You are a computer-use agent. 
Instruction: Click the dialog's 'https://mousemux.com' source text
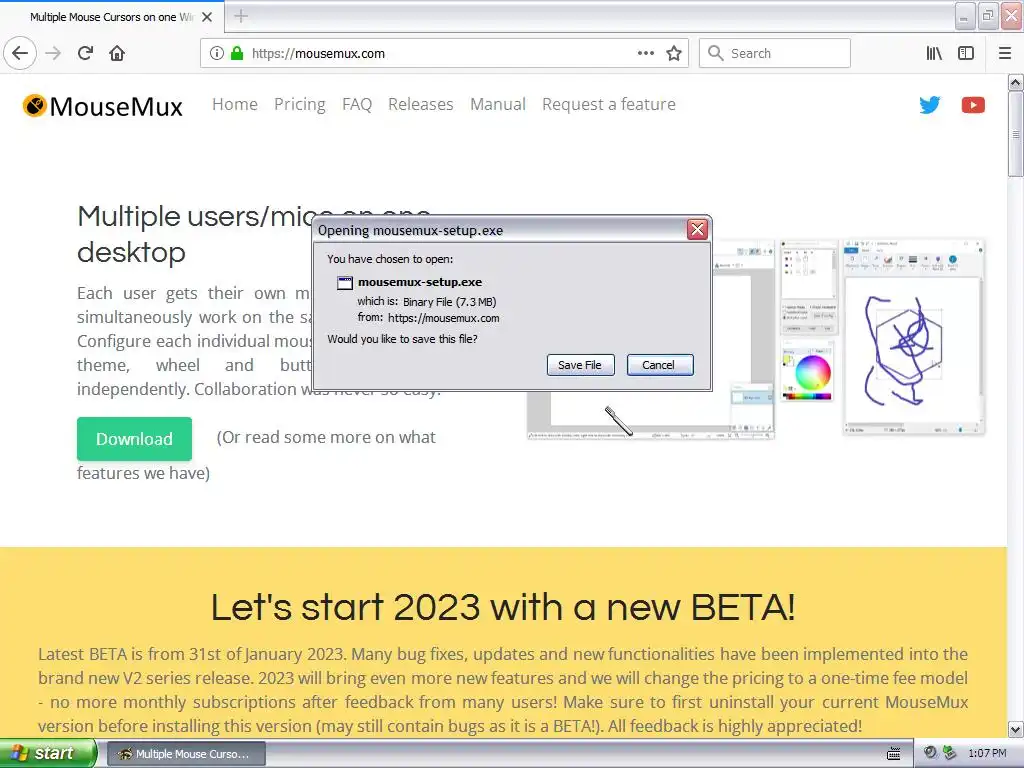point(443,318)
